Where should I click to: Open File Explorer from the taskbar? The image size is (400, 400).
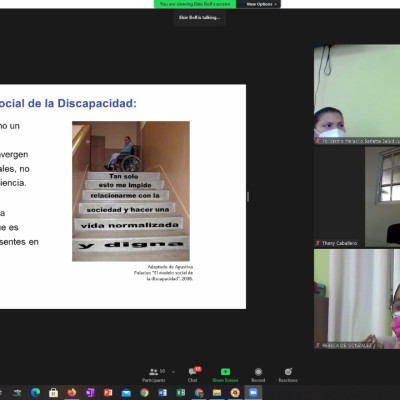217,393
